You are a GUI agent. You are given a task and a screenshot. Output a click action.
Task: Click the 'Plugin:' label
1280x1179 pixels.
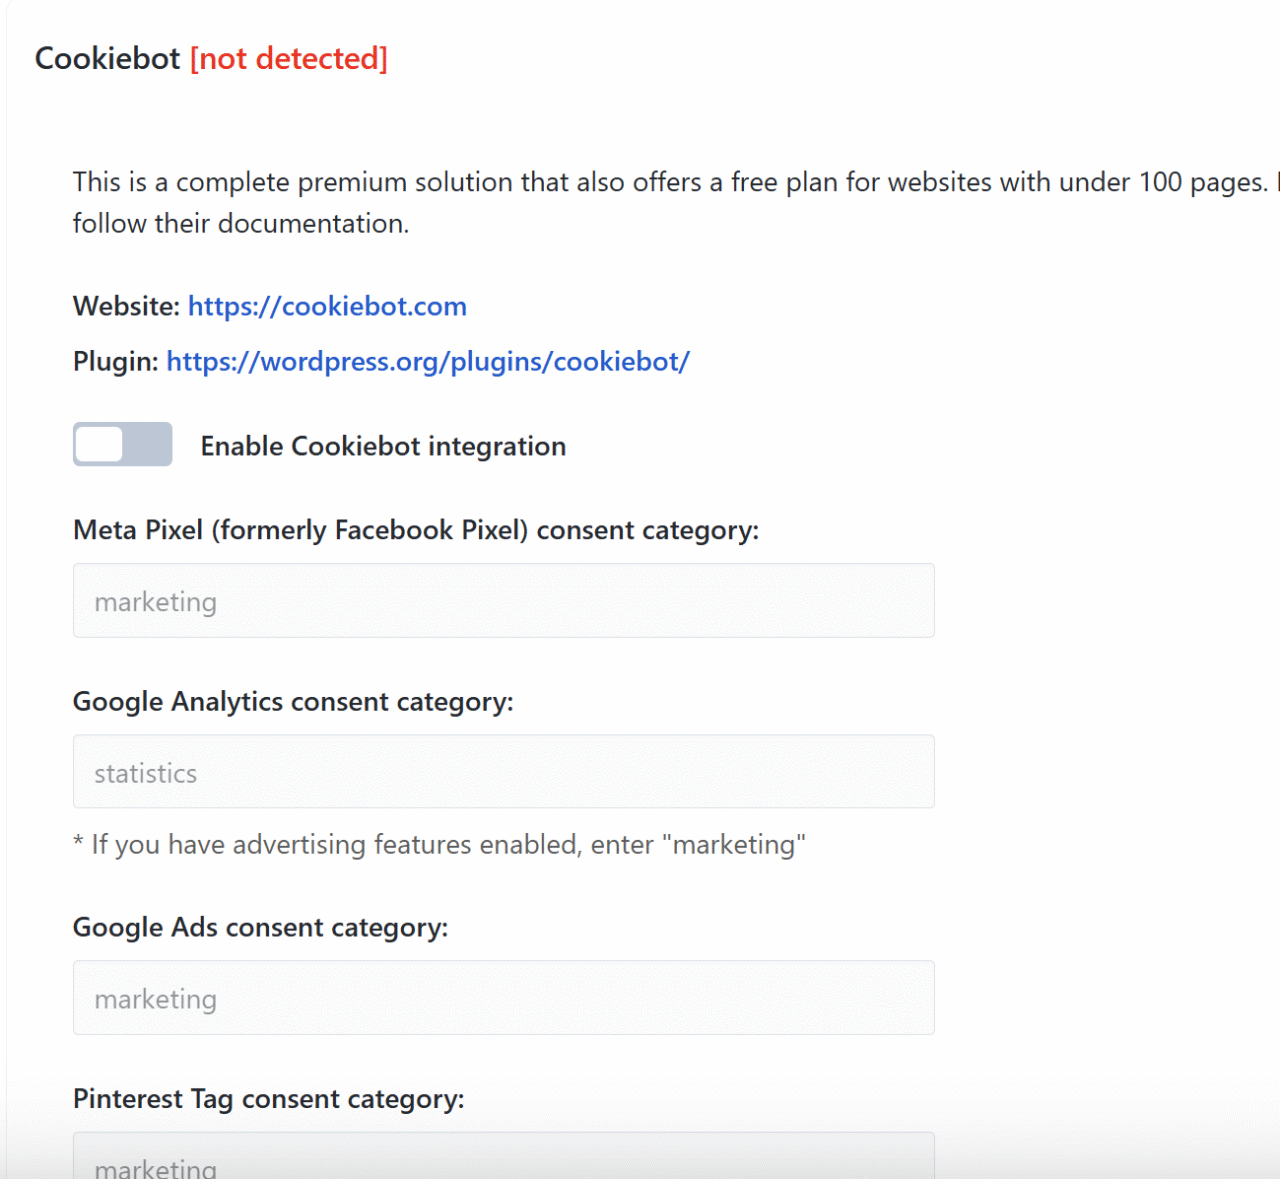(116, 361)
